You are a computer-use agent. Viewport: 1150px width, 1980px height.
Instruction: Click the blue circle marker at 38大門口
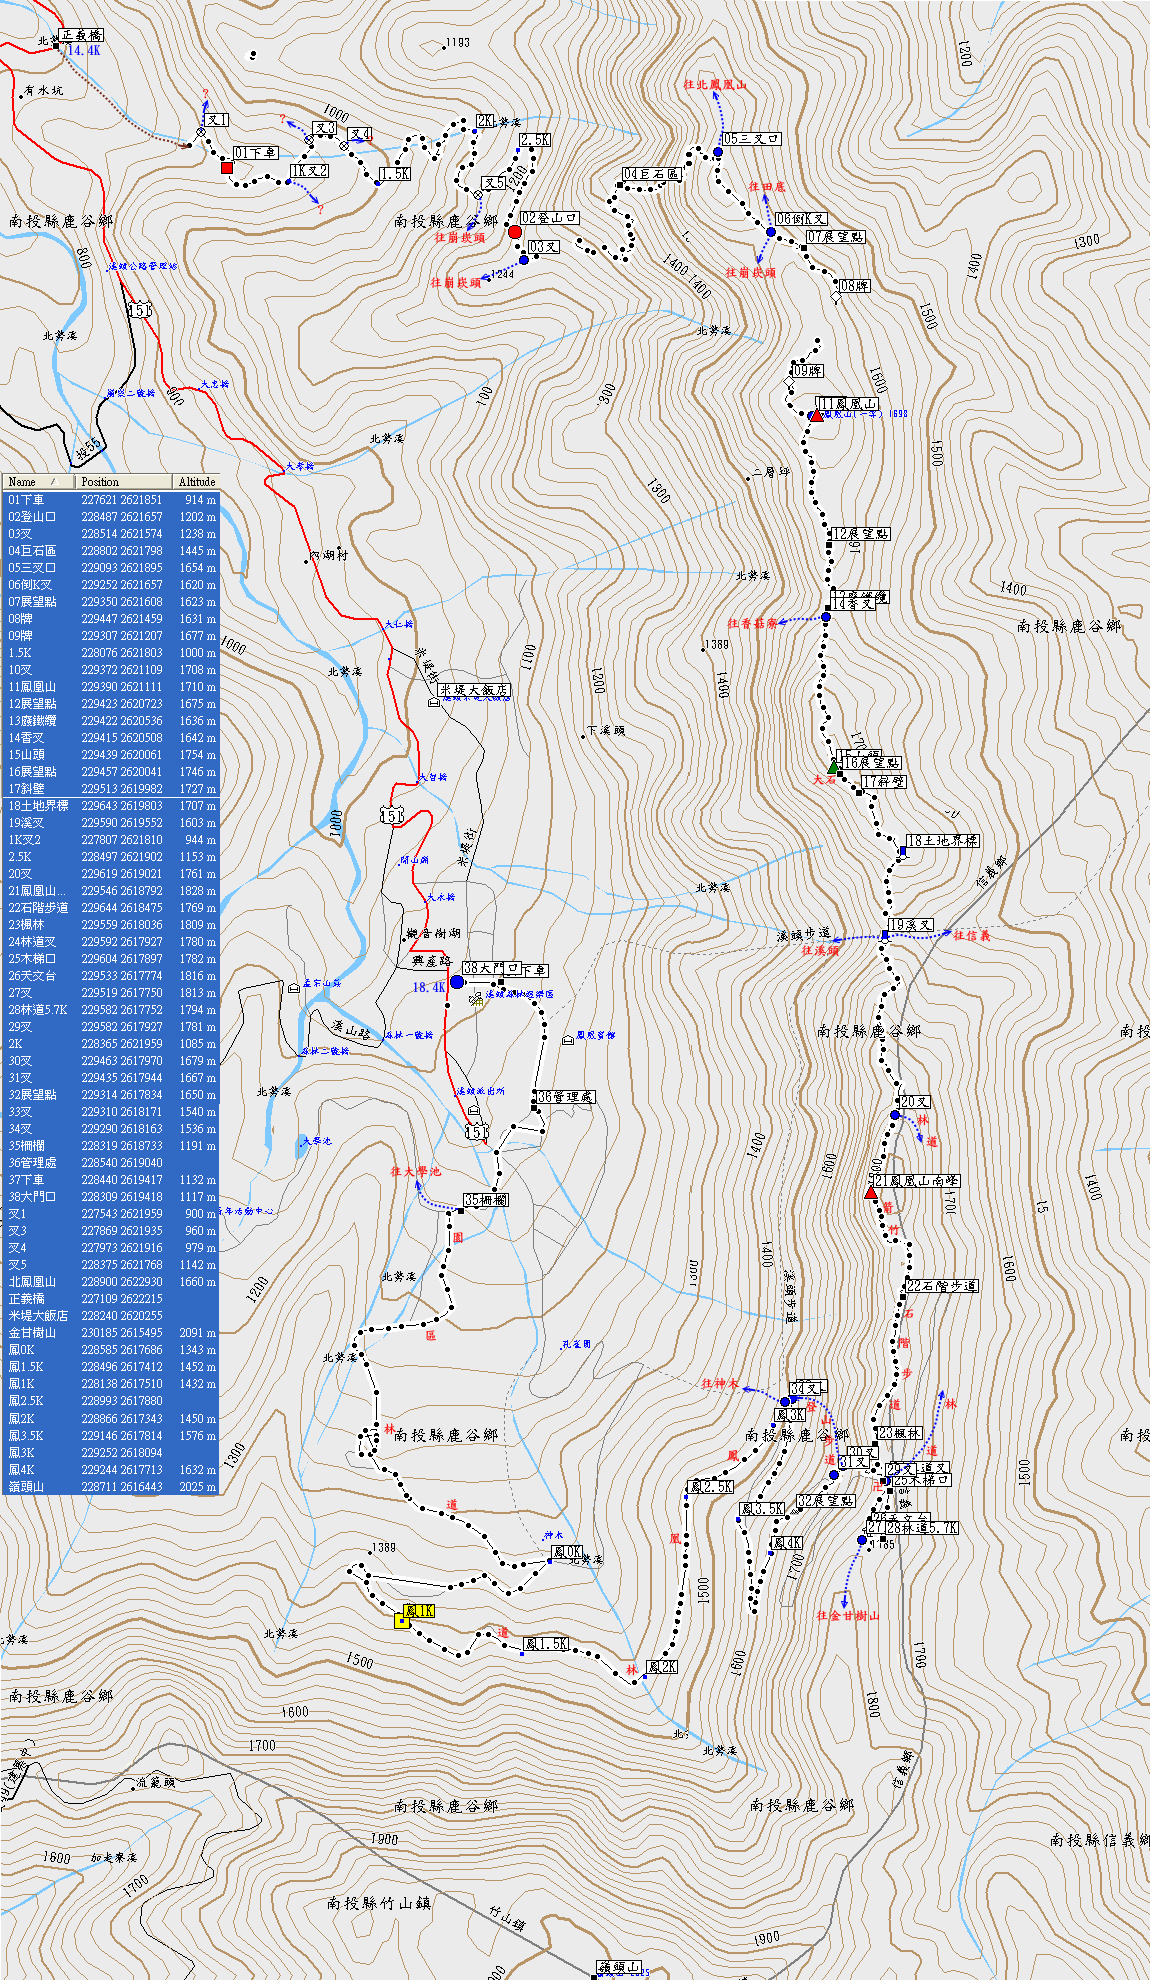(x=457, y=982)
